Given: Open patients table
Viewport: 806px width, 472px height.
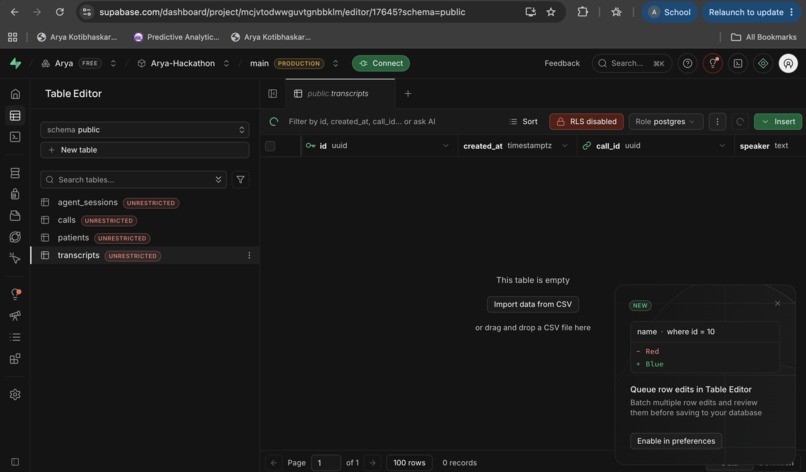Looking at the screenshot, I should tap(73, 238).
